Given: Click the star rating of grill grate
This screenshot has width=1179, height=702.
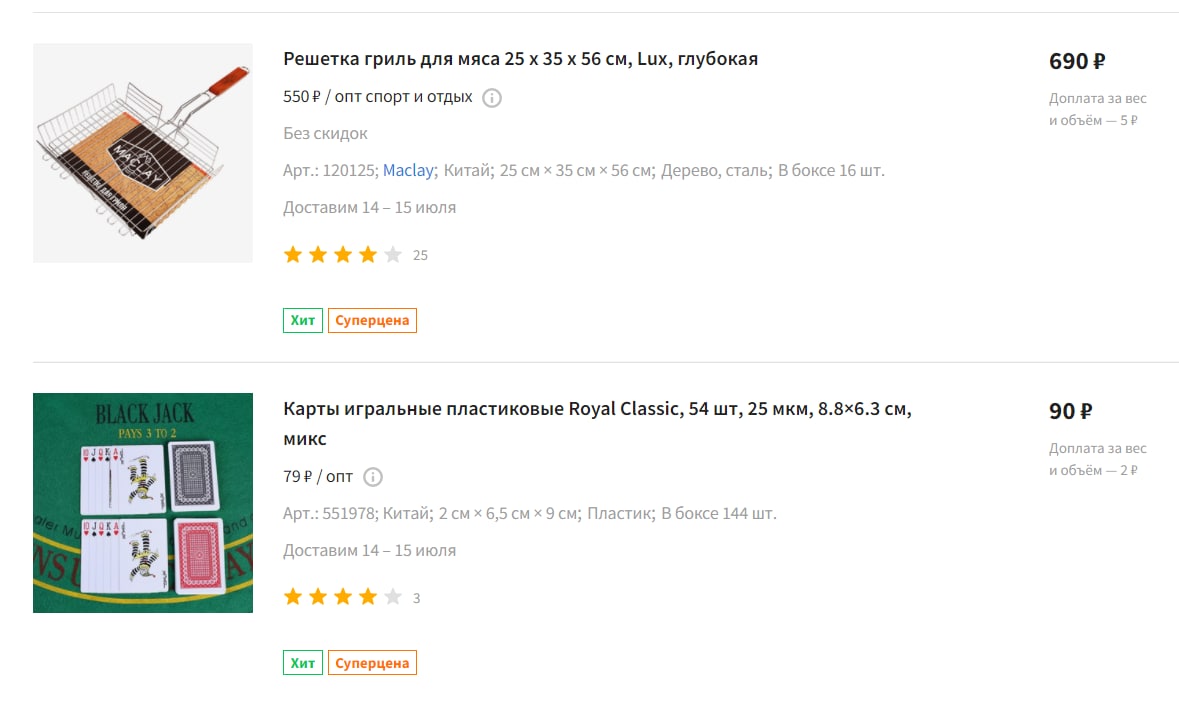Looking at the screenshot, I should point(343,255).
